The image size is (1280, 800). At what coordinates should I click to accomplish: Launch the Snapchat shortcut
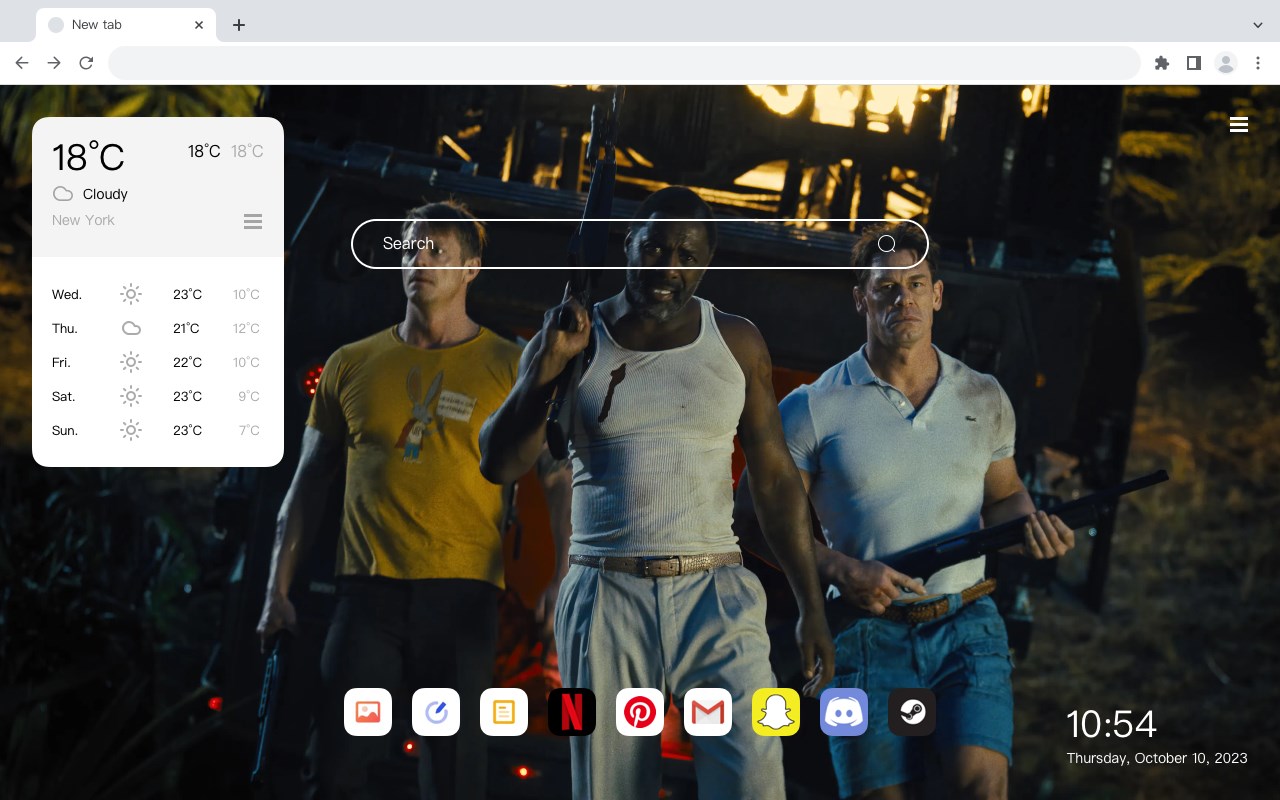tap(776, 712)
